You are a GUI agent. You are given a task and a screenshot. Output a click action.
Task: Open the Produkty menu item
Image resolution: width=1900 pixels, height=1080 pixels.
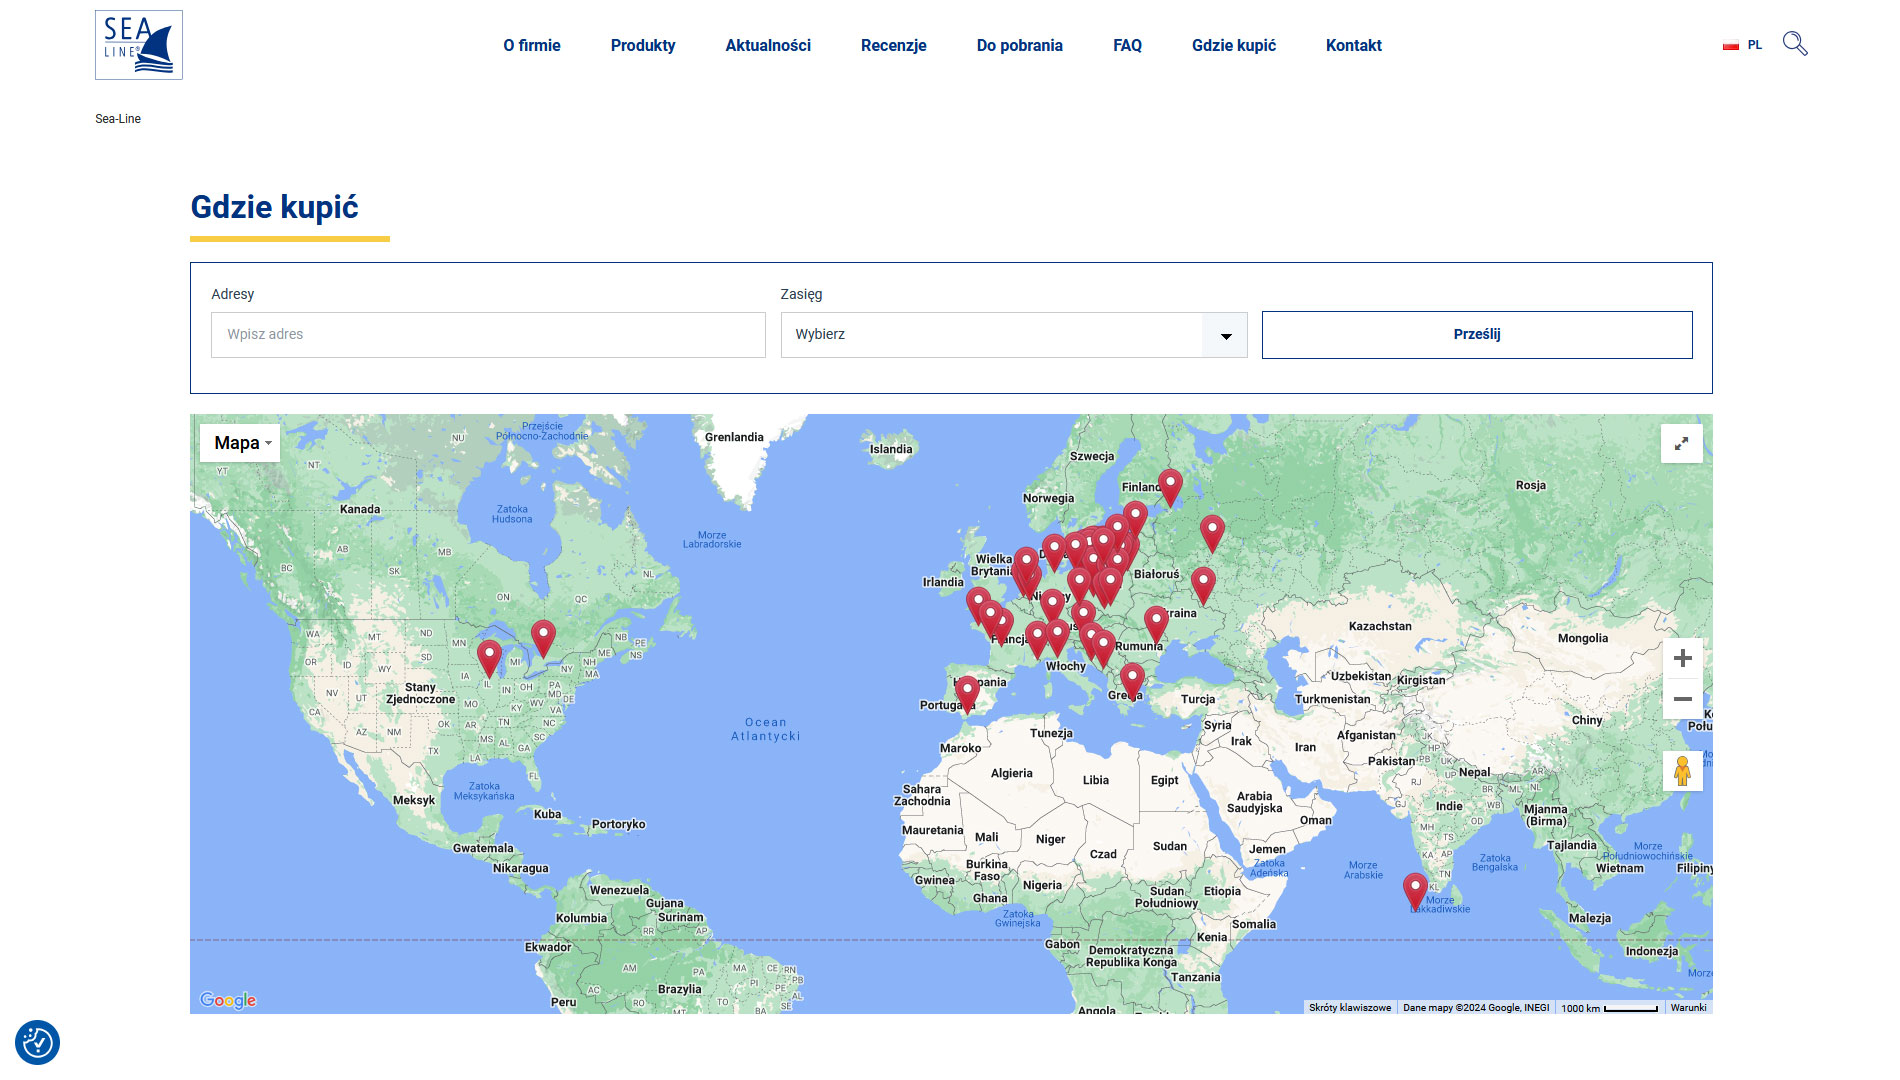point(642,45)
